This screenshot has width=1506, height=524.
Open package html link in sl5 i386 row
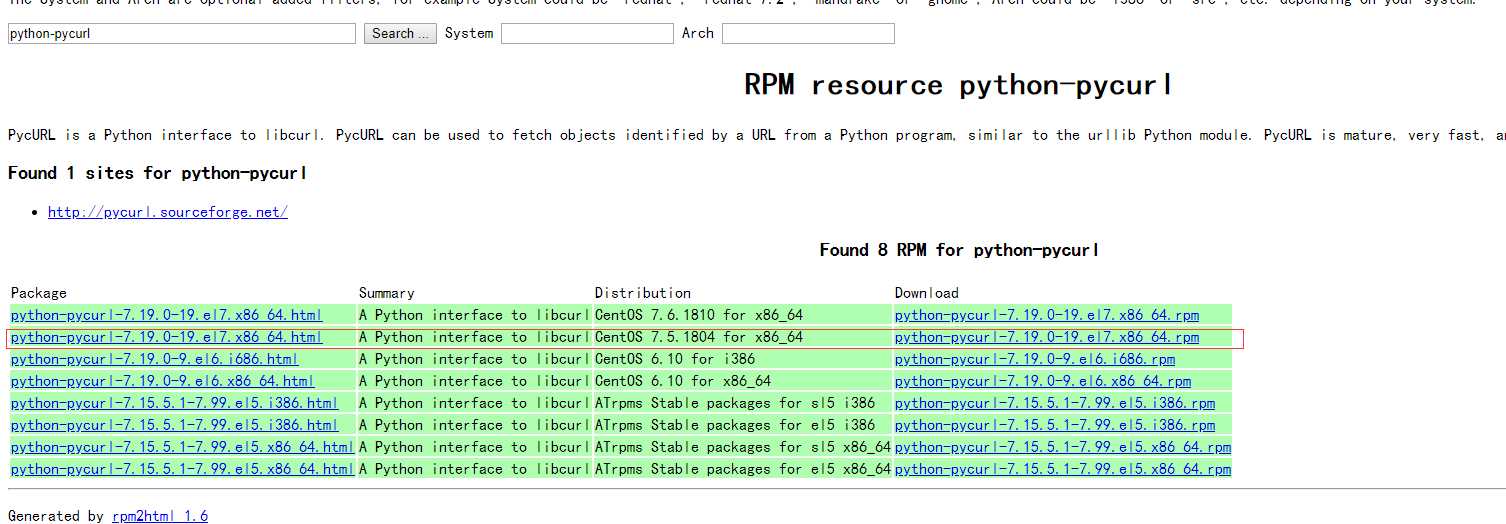click(x=175, y=403)
